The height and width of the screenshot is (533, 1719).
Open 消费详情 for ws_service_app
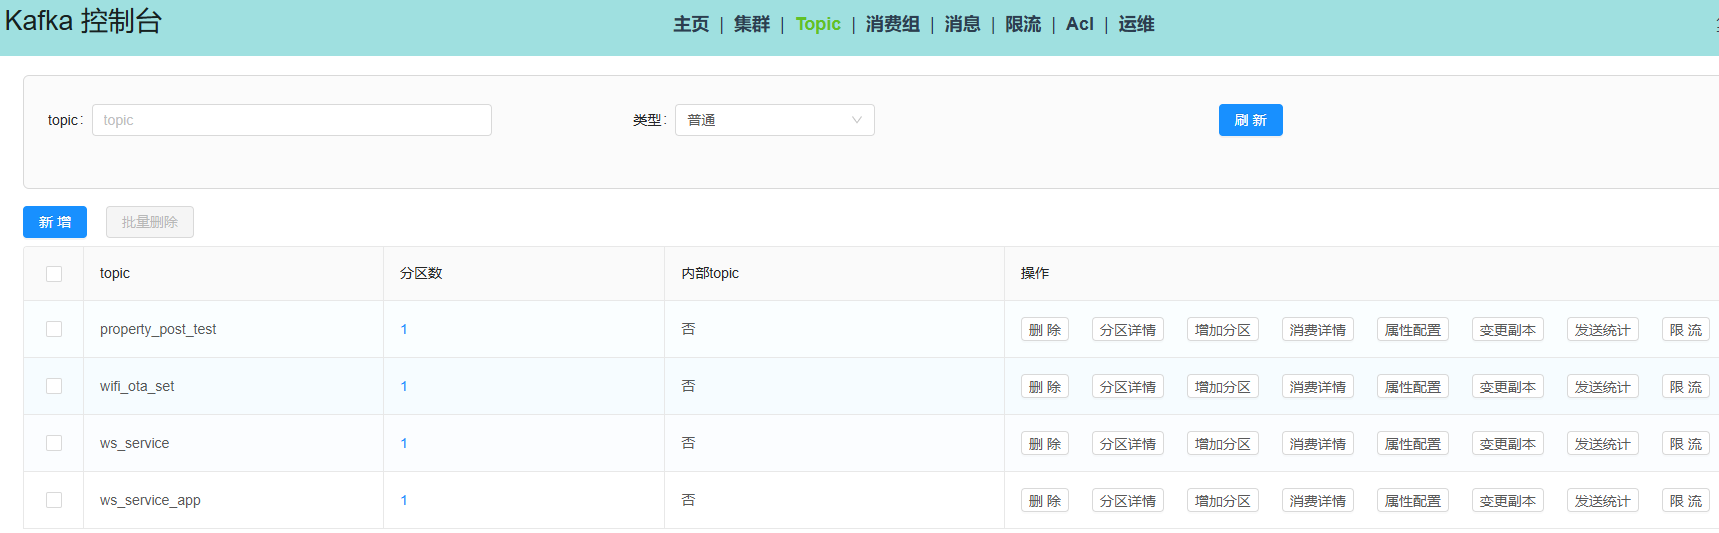(x=1318, y=501)
